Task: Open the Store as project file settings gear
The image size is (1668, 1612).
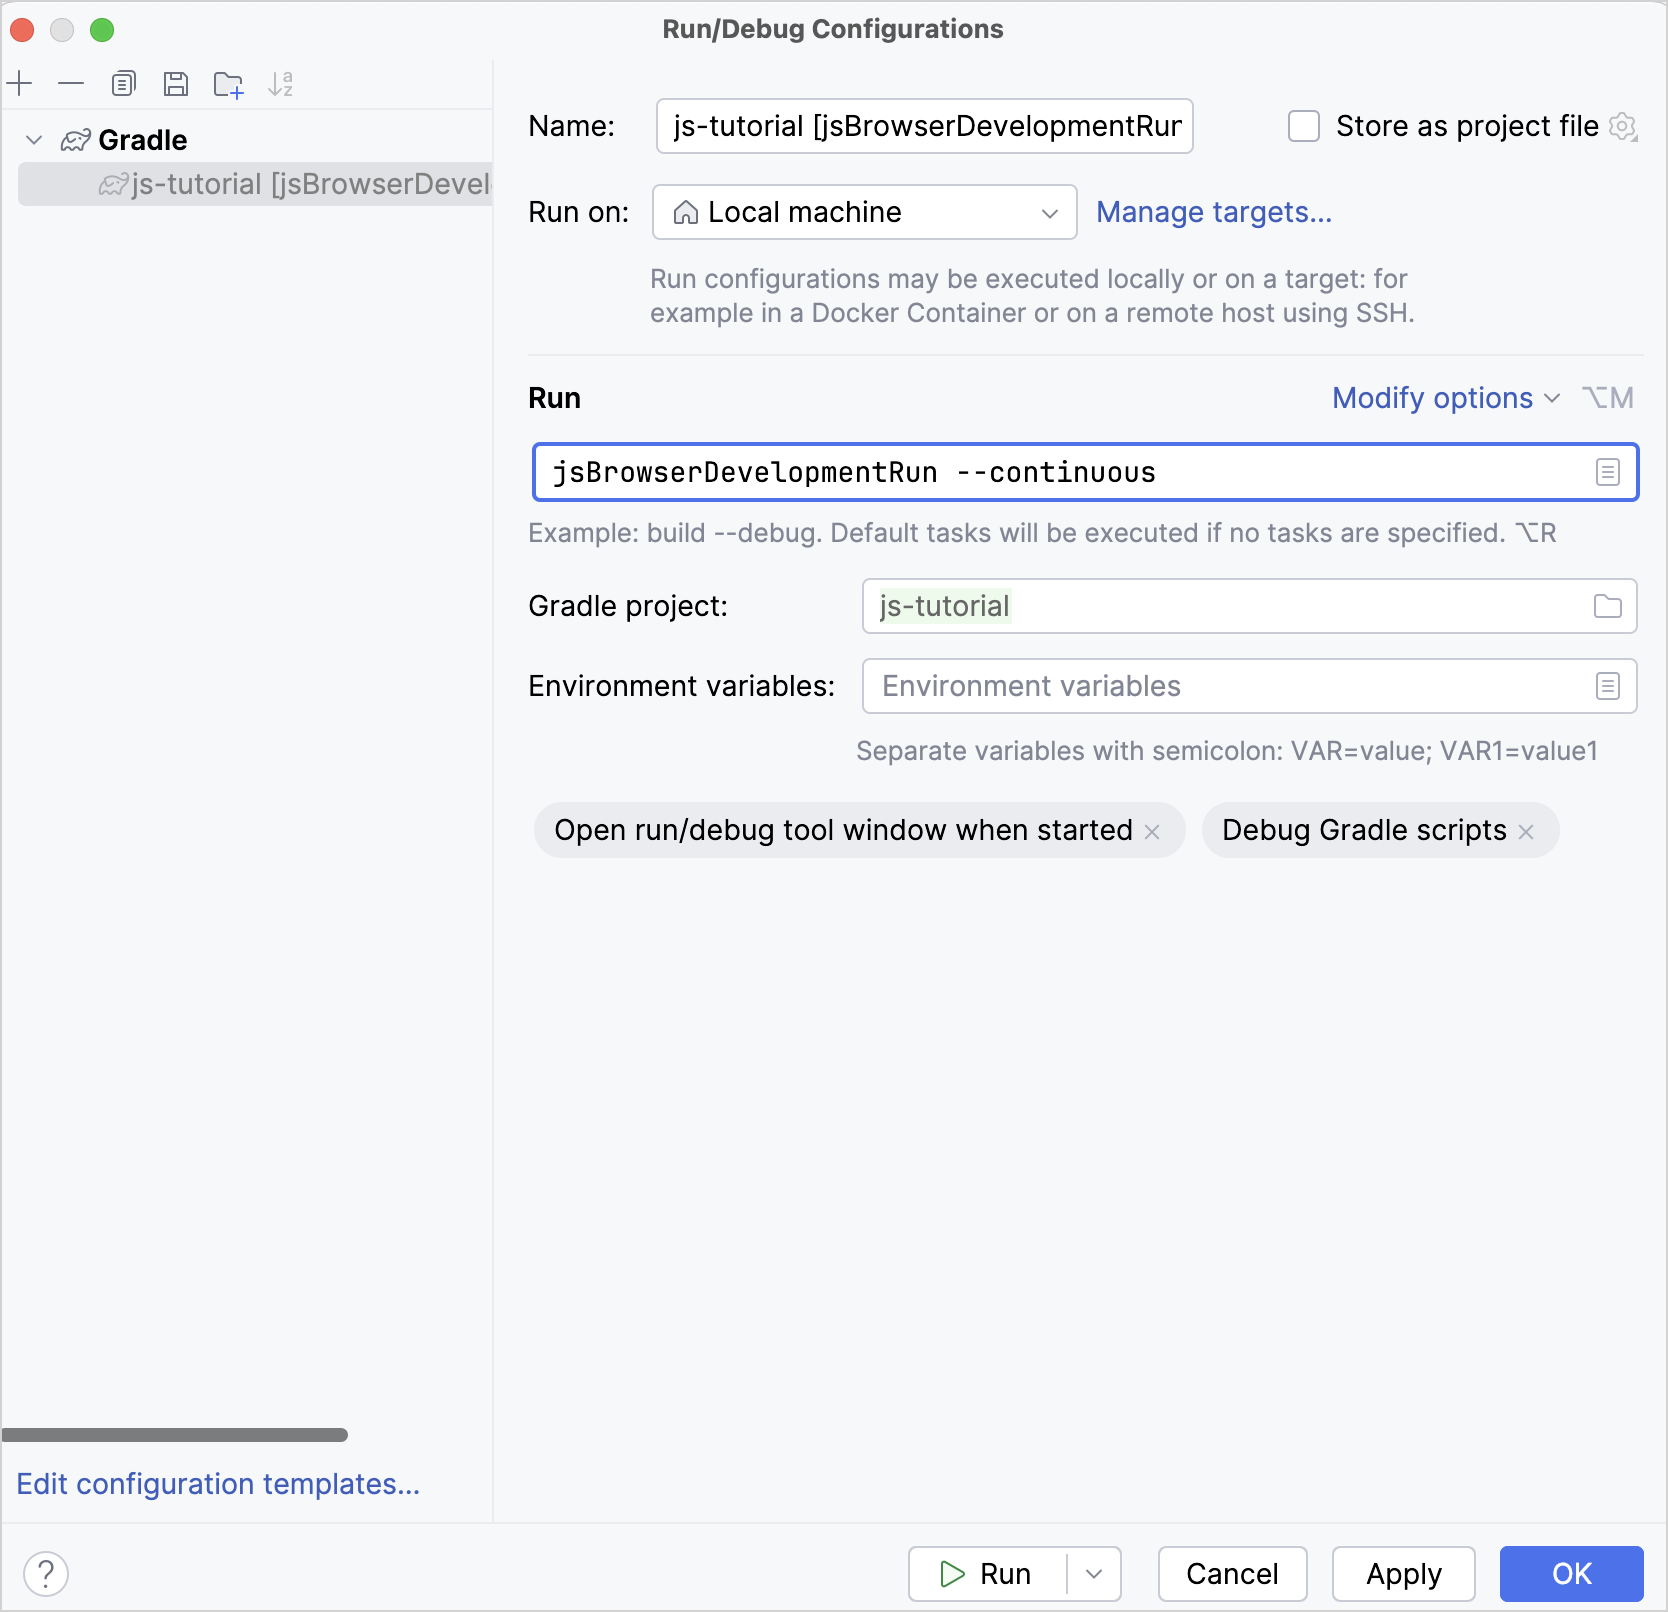Action: 1625,126
